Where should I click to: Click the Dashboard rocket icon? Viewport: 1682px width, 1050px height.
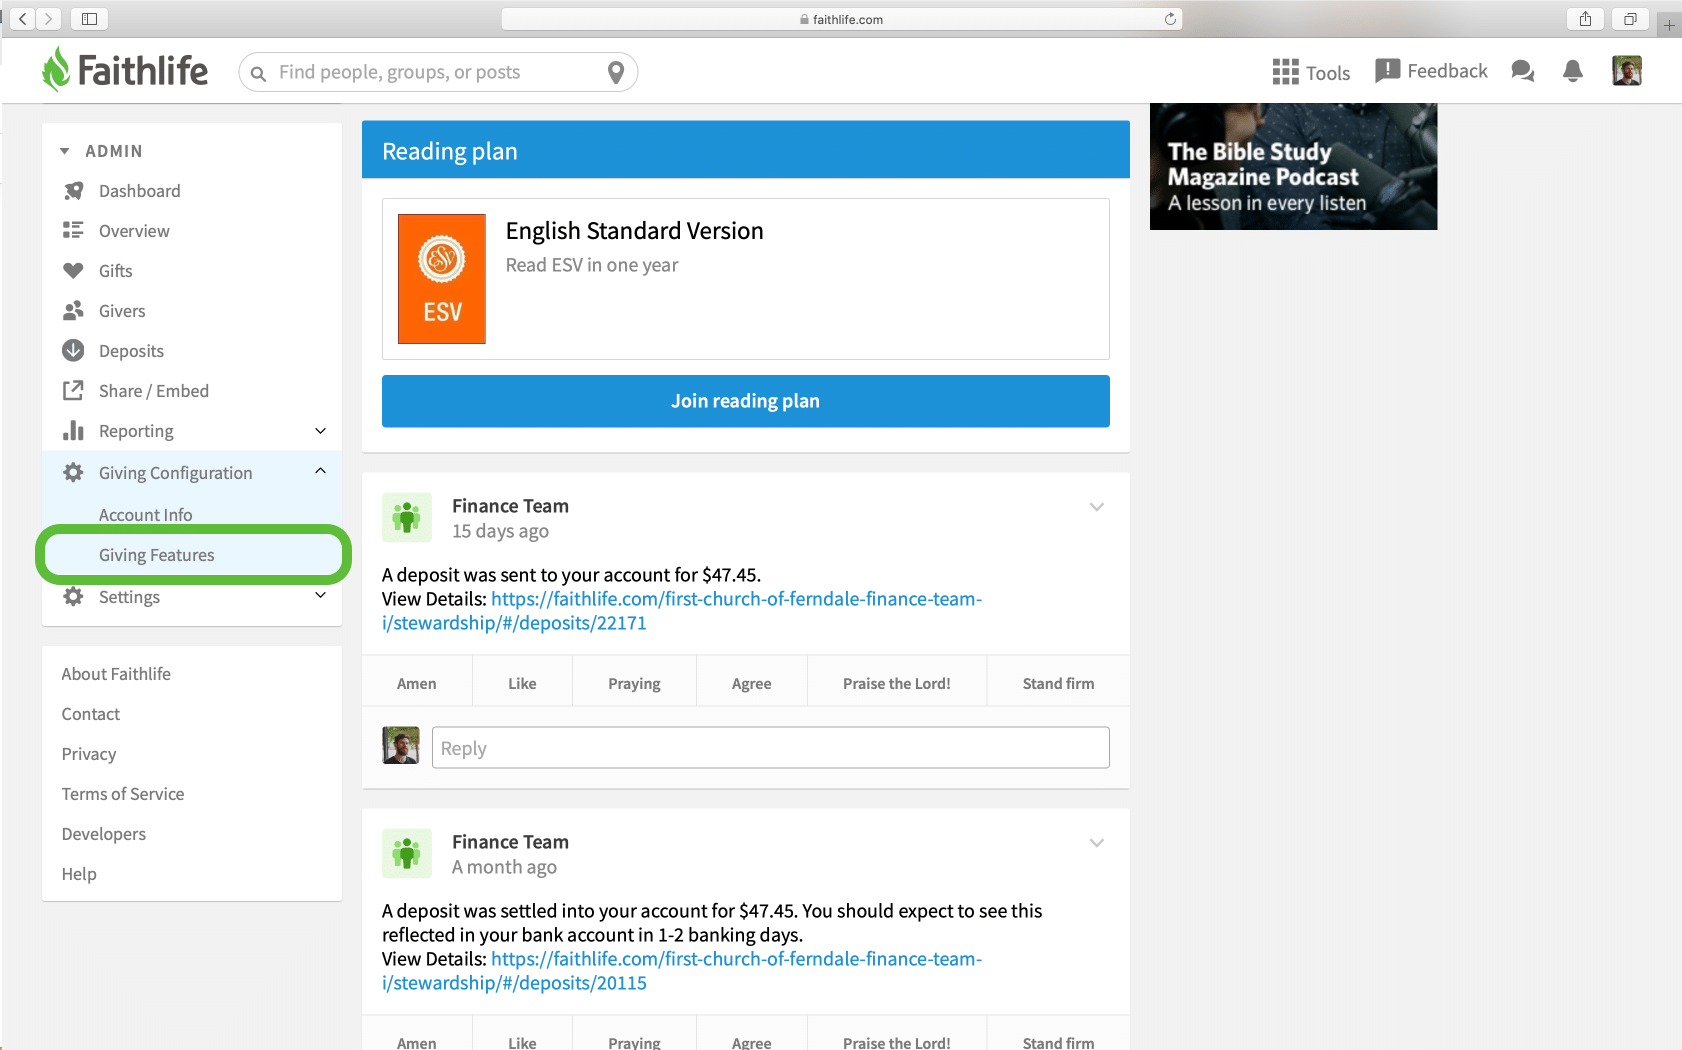click(x=73, y=191)
